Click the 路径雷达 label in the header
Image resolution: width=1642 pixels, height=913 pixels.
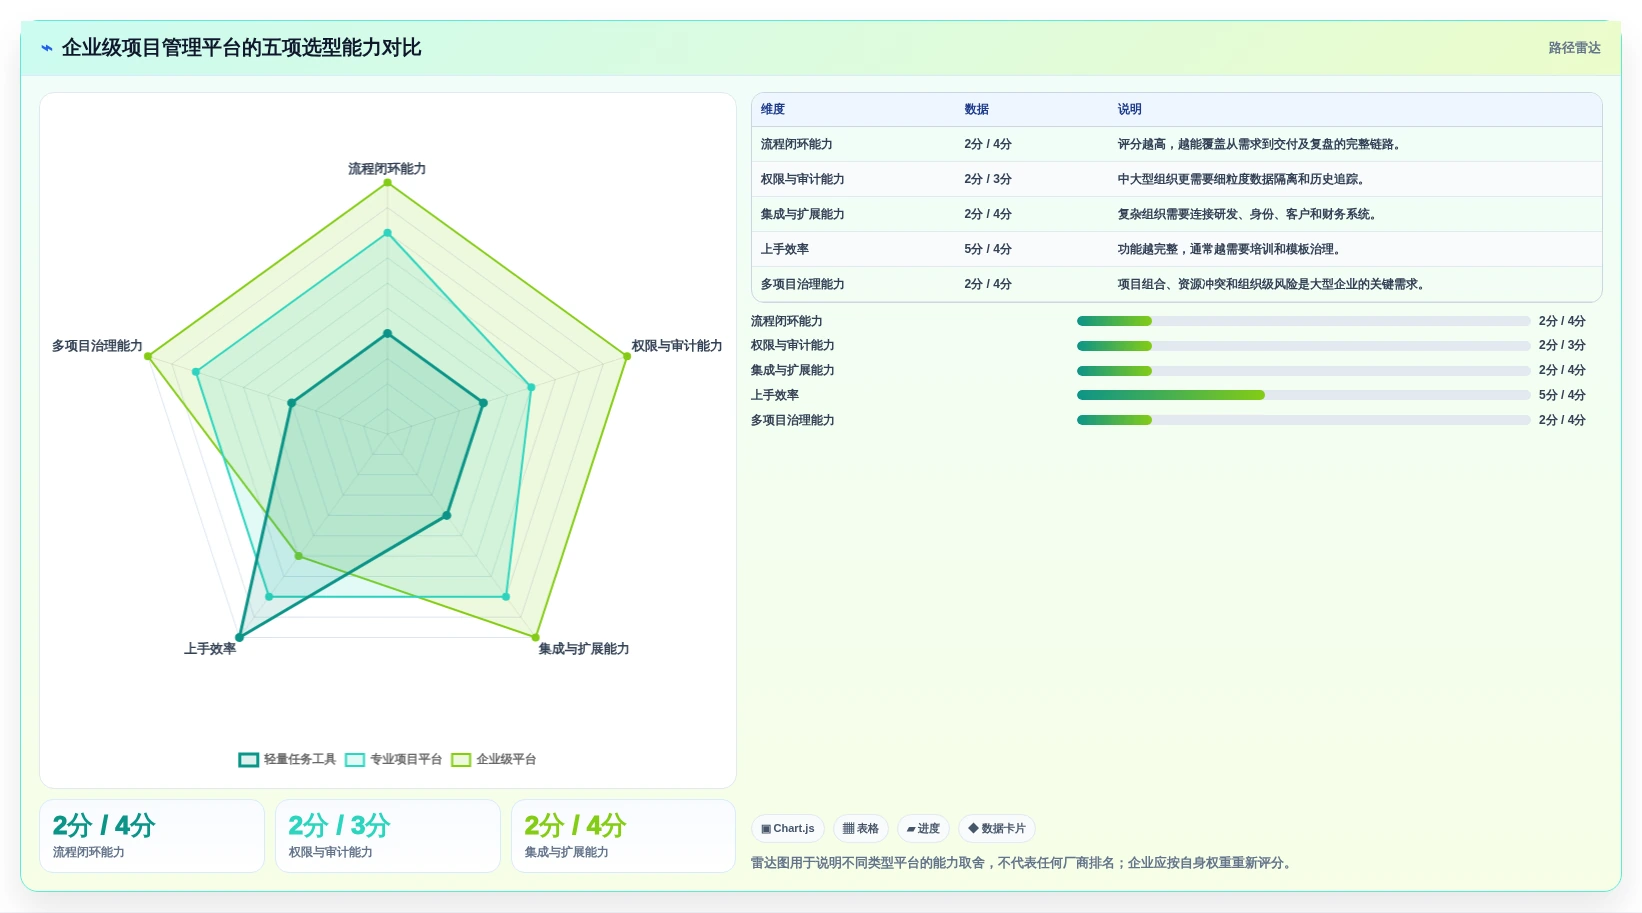tap(1575, 48)
